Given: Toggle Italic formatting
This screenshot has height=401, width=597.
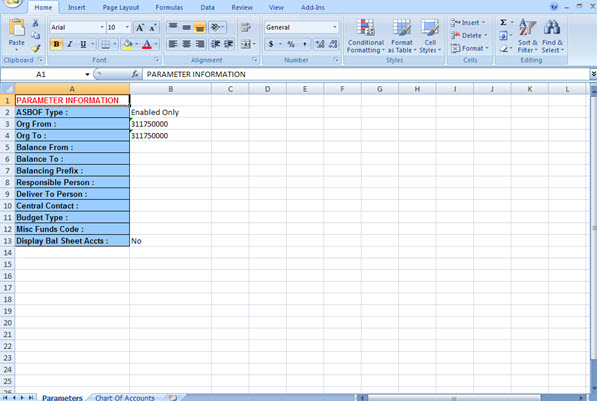Looking at the screenshot, I should pos(70,44).
